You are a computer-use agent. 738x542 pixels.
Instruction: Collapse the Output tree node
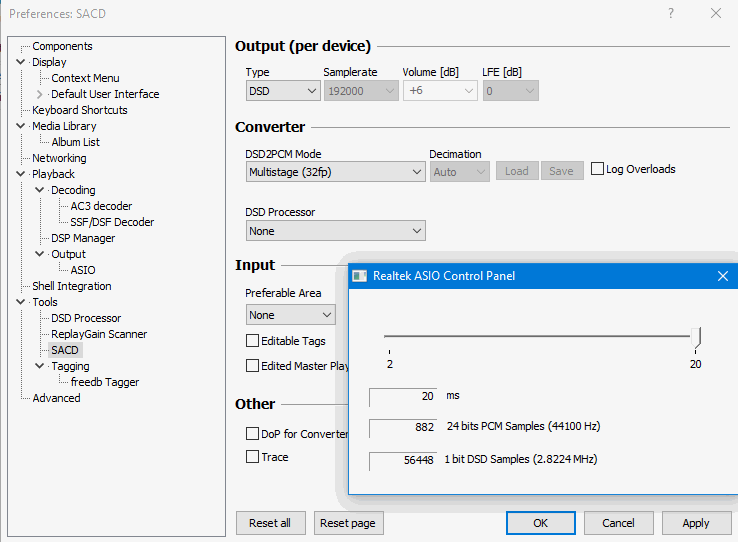[x=40, y=254]
